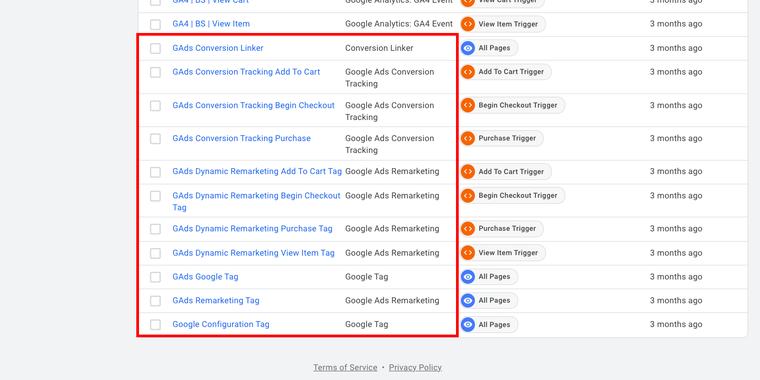Click Purchase Trigger for Conversion Tracking Purchase
The image size is (760, 380).
502,138
